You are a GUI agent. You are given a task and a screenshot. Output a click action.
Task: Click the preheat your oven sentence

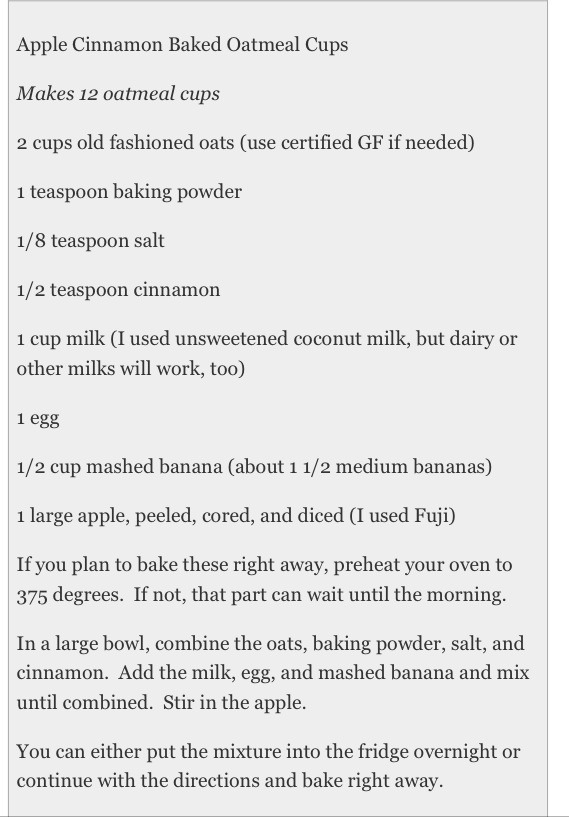264,565
